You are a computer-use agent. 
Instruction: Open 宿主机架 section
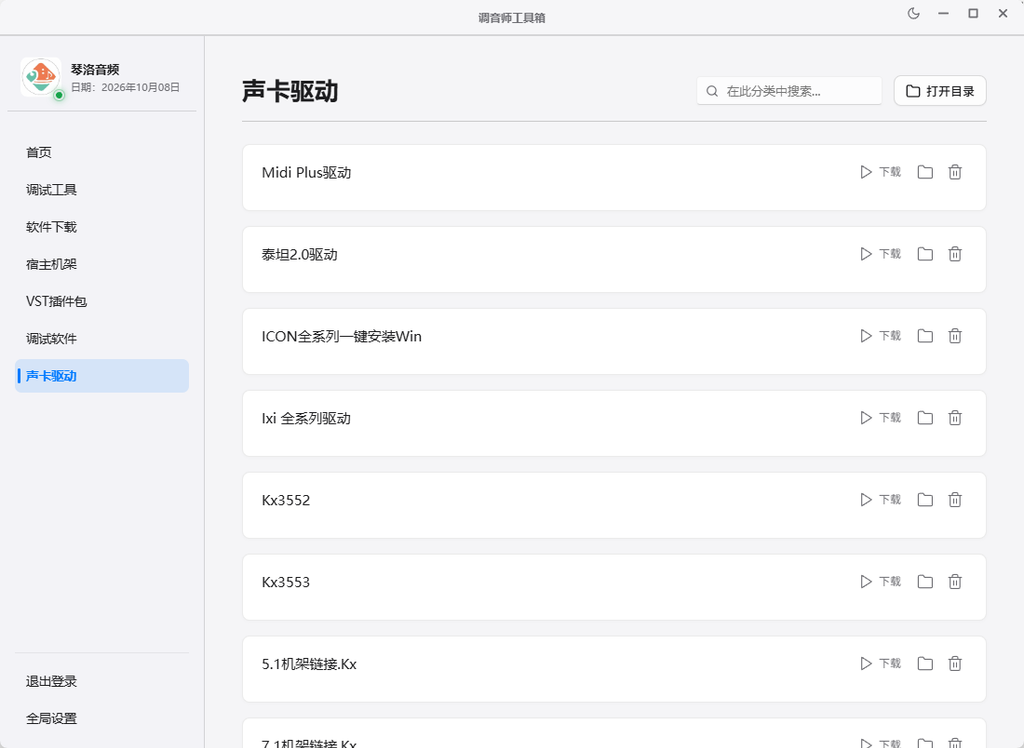pos(102,264)
